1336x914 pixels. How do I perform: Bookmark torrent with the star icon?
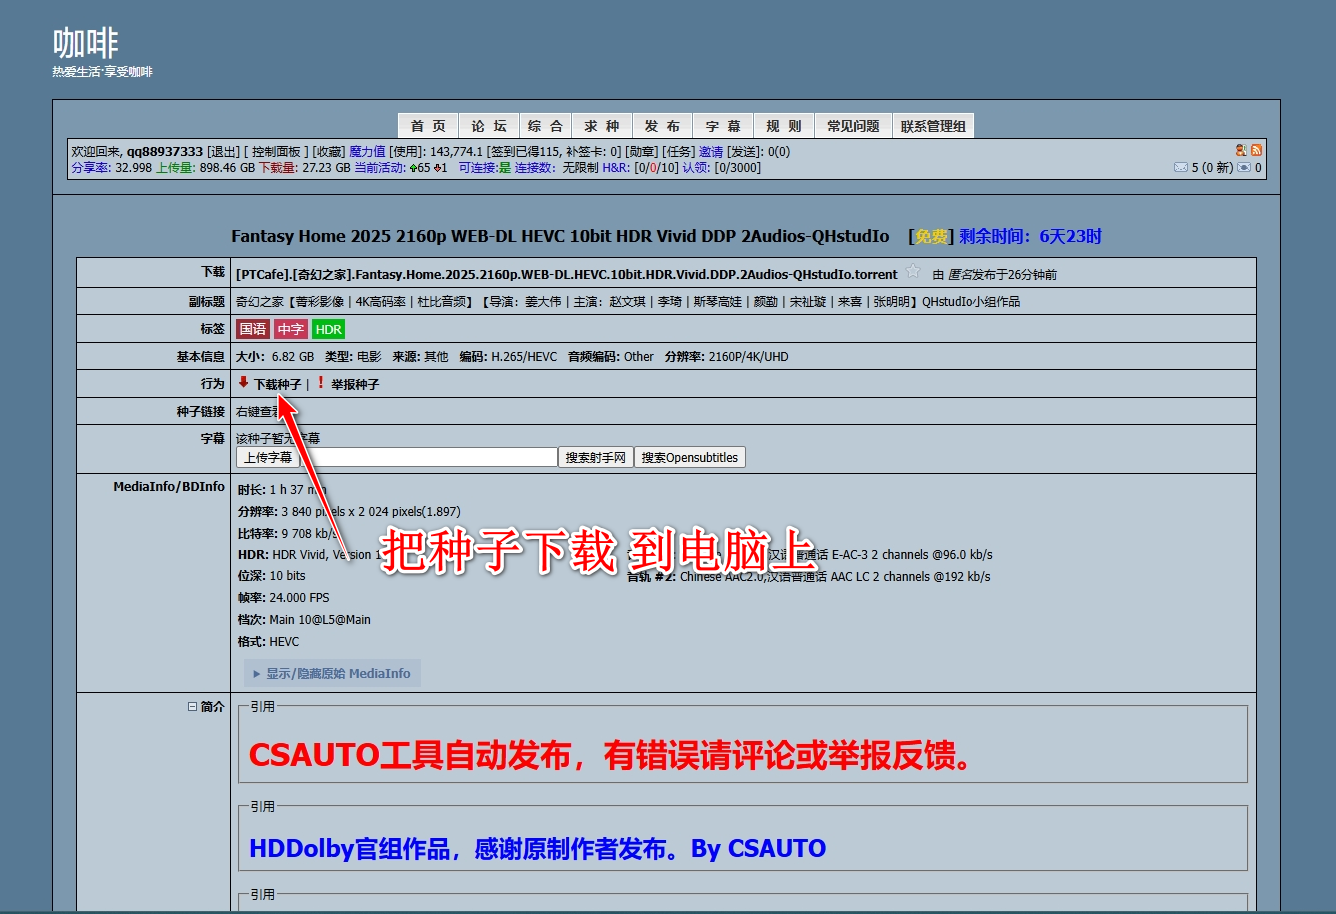click(x=912, y=272)
